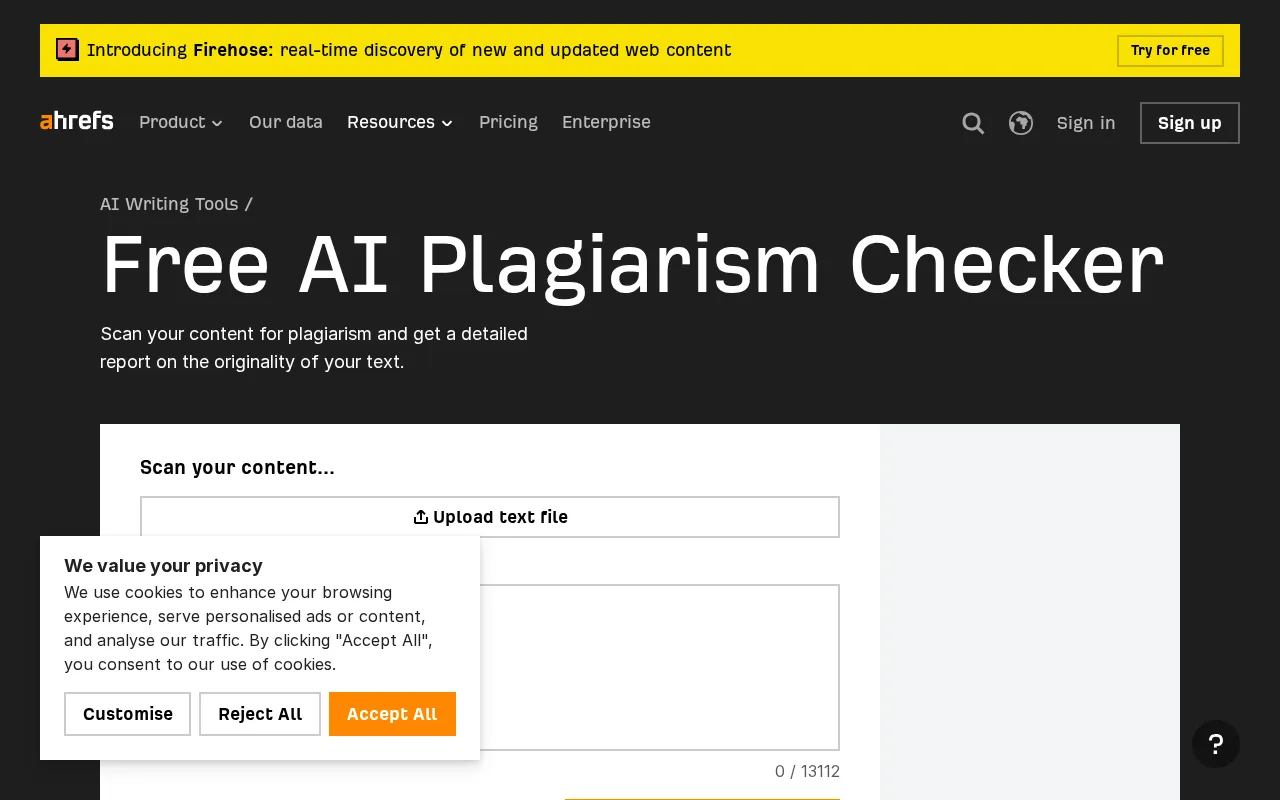
Task: Click Upload text file button
Action: click(490, 517)
